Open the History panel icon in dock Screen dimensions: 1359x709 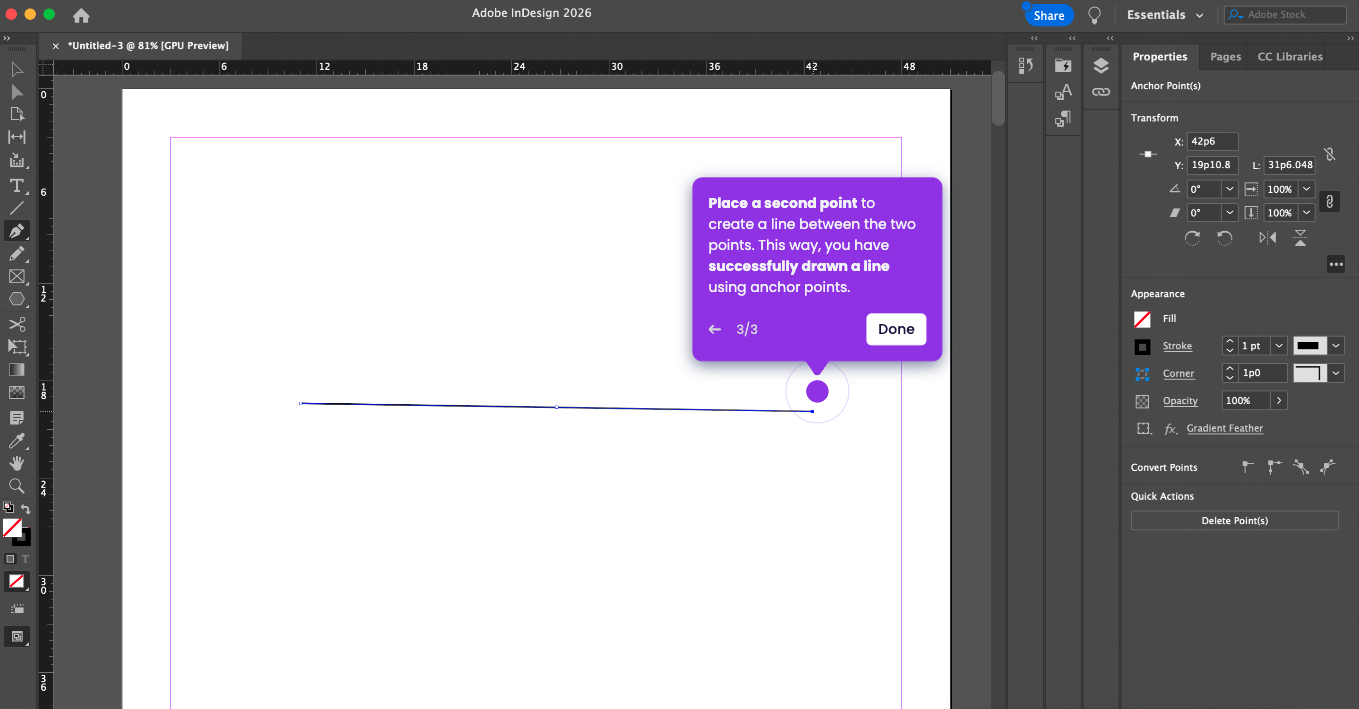pyautogui.click(x=1025, y=66)
